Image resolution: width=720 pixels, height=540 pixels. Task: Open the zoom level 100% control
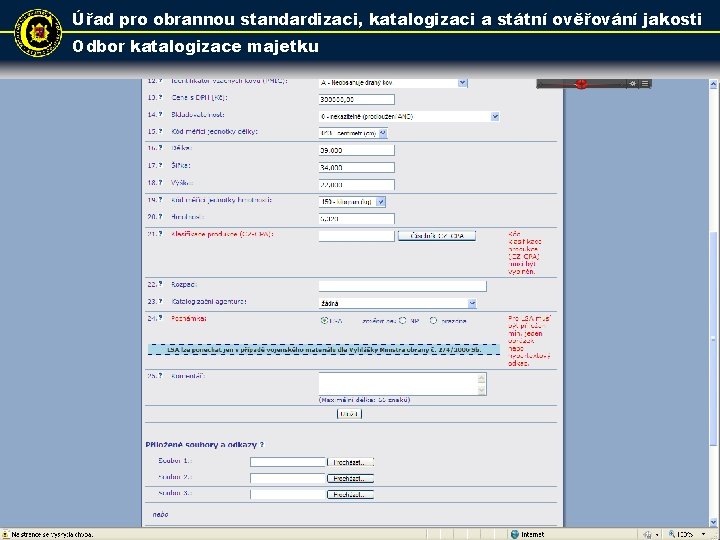pos(681,534)
